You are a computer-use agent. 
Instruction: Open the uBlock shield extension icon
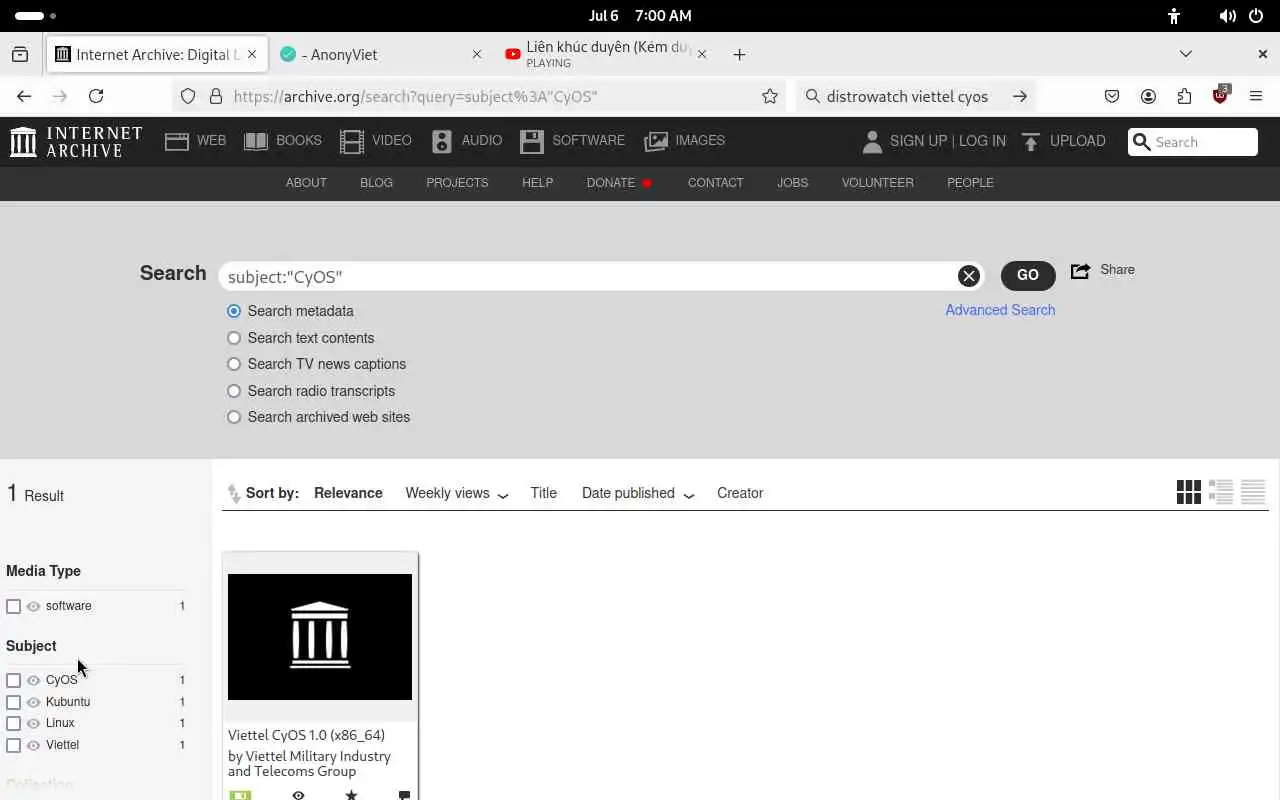(x=1220, y=96)
